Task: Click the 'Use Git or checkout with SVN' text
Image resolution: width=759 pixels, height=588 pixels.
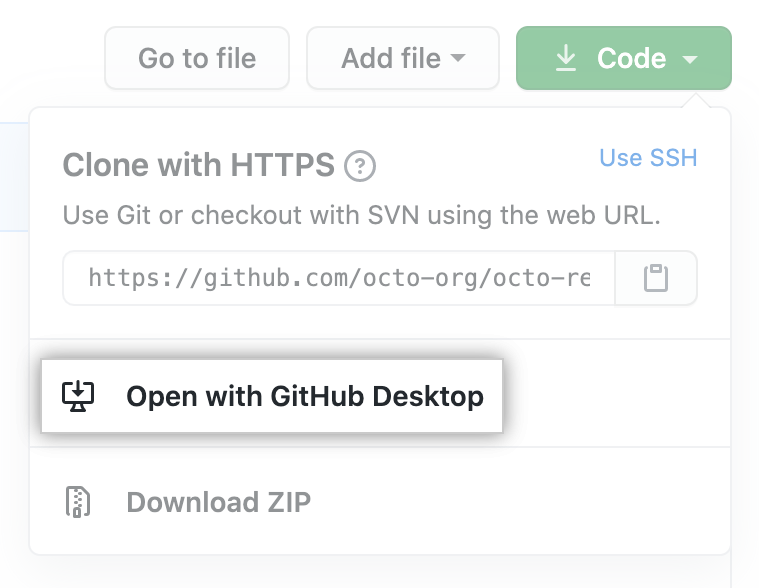Action: pyautogui.click(x=362, y=215)
